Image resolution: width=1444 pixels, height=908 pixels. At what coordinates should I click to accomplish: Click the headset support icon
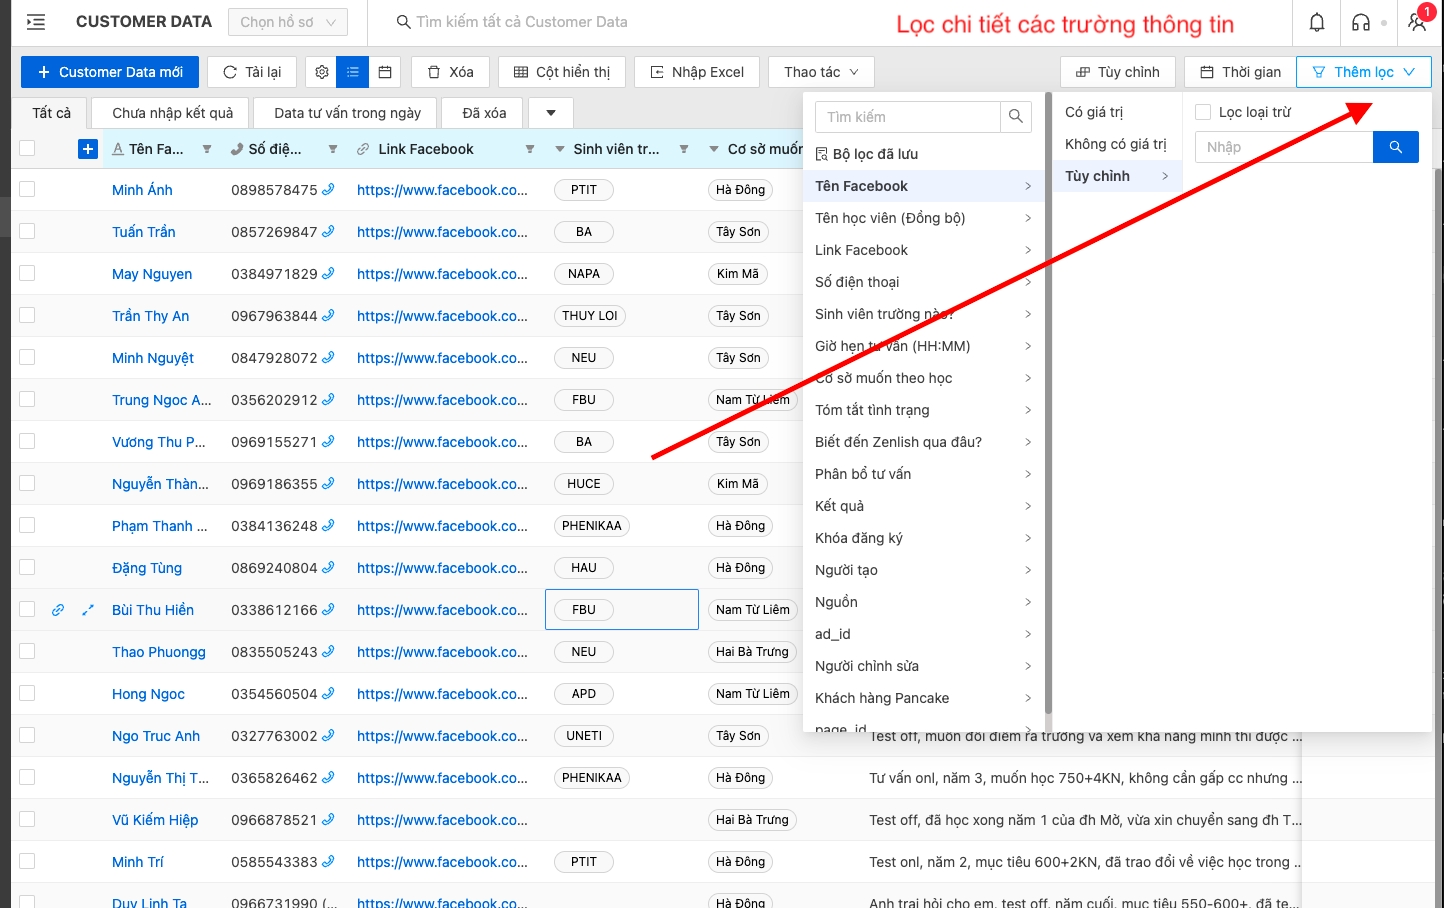pos(1361,22)
